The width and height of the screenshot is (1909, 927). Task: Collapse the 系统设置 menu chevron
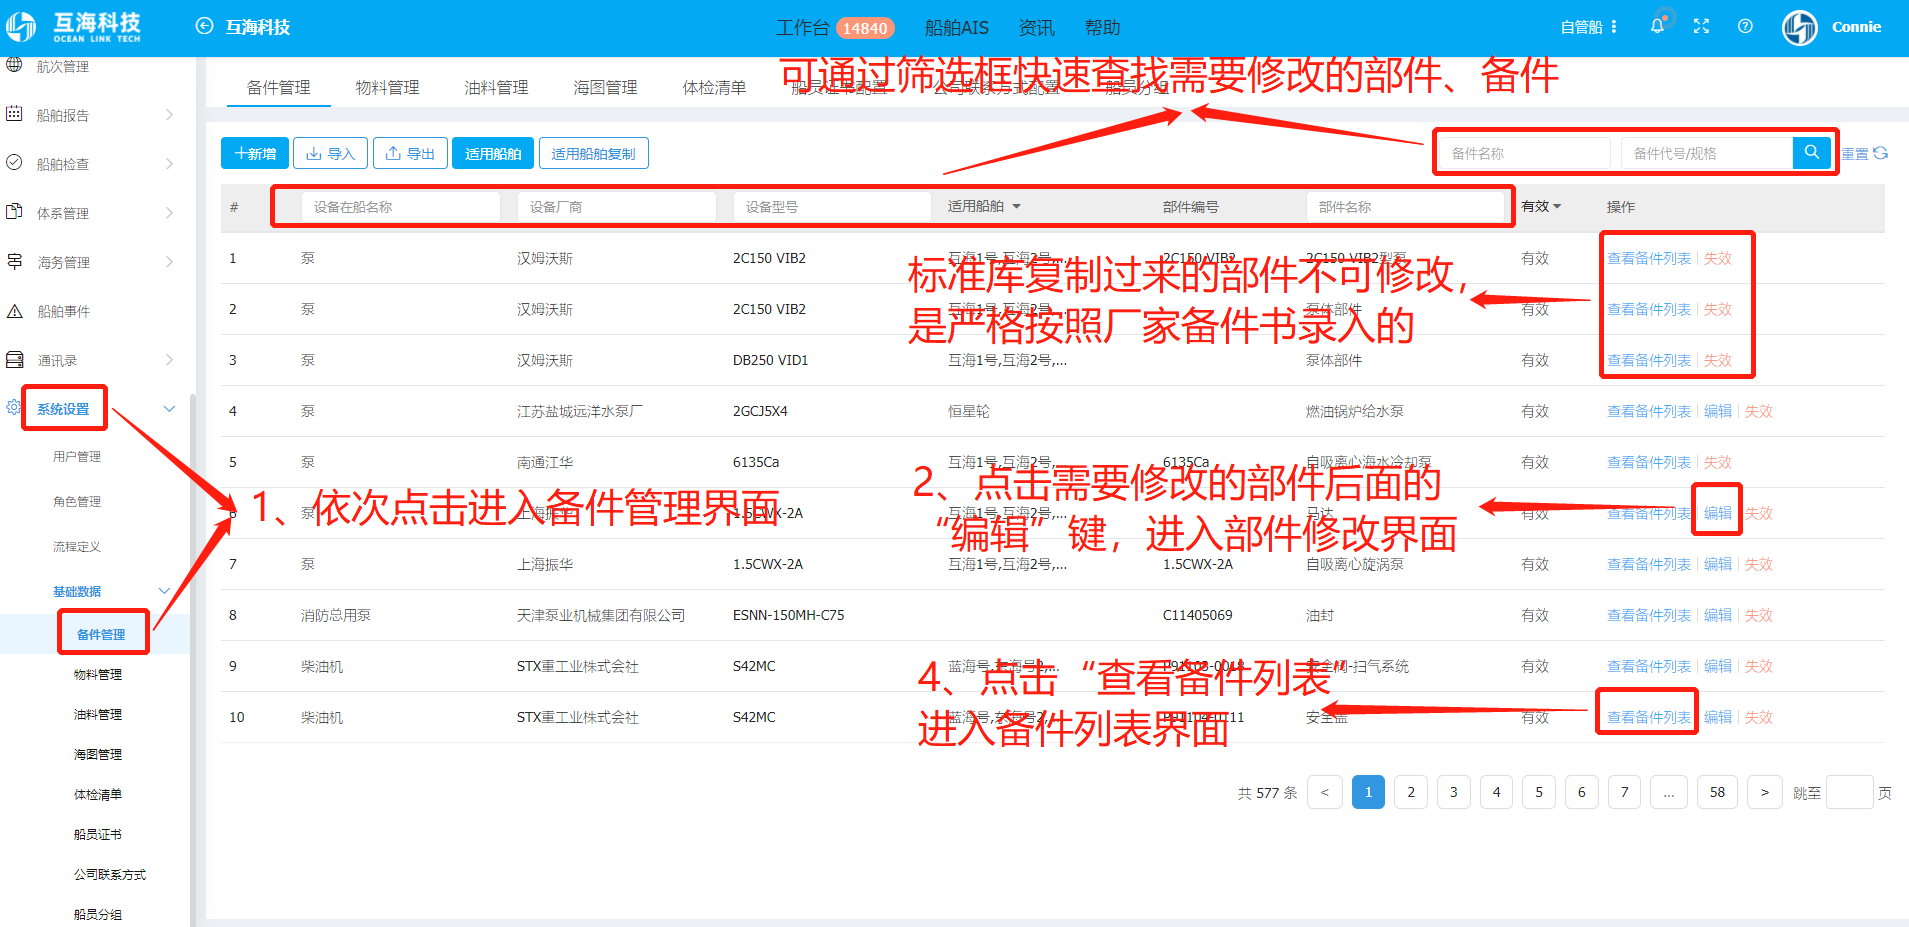click(169, 409)
